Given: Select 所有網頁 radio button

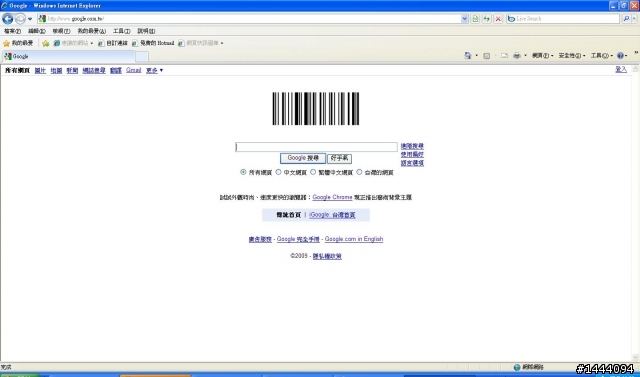Looking at the screenshot, I should click(x=243, y=172).
